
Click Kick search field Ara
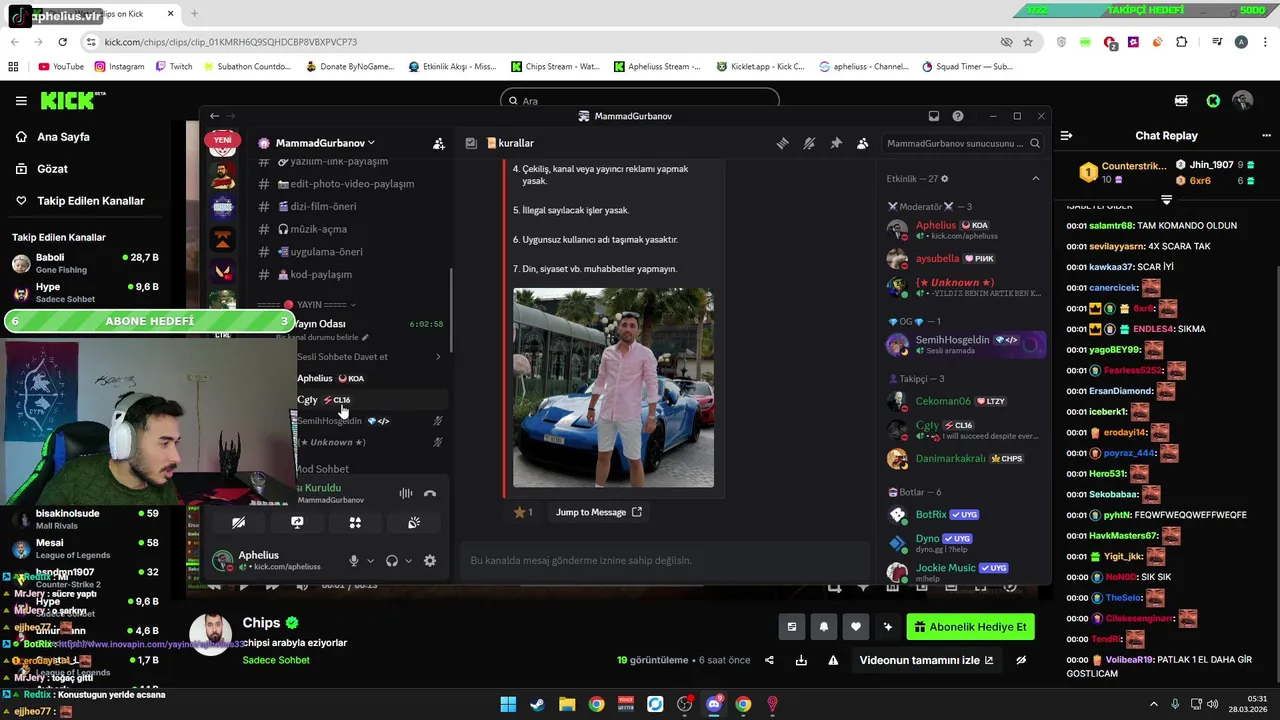pos(640,100)
